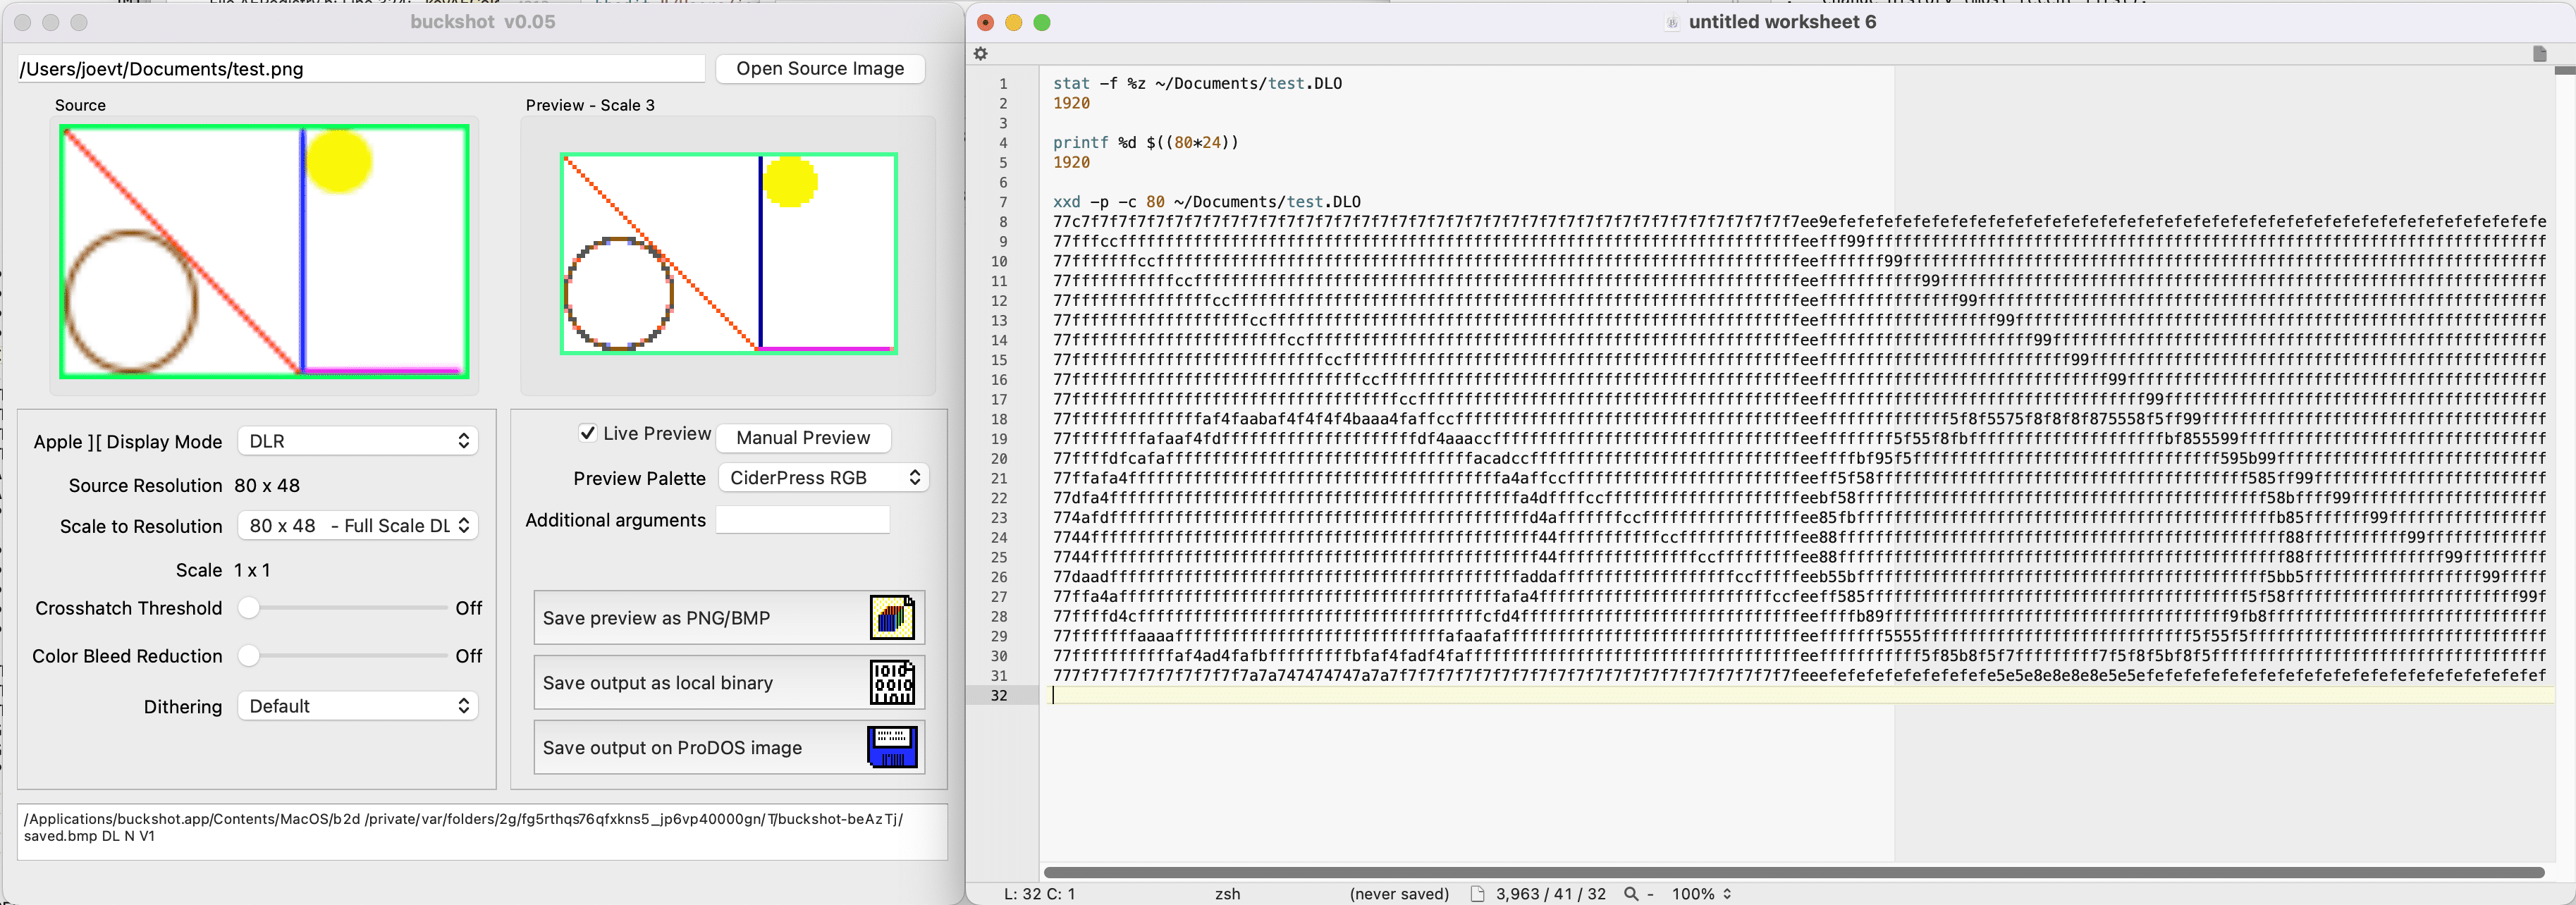
Task: Open the Apple ][ Display Mode DLR dropdown
Action: [357, 441]
